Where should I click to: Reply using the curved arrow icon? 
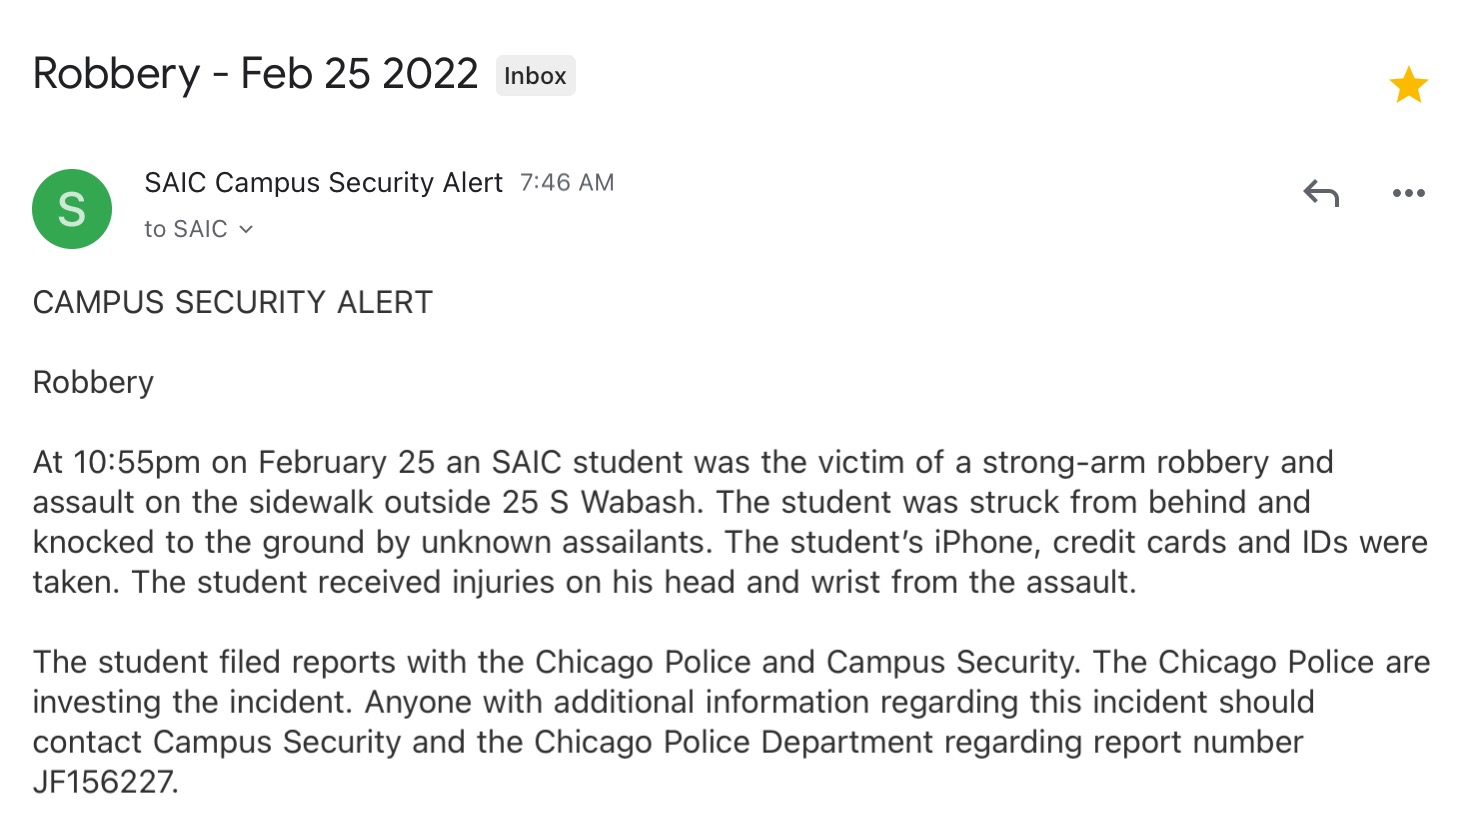coord(1321,193)
